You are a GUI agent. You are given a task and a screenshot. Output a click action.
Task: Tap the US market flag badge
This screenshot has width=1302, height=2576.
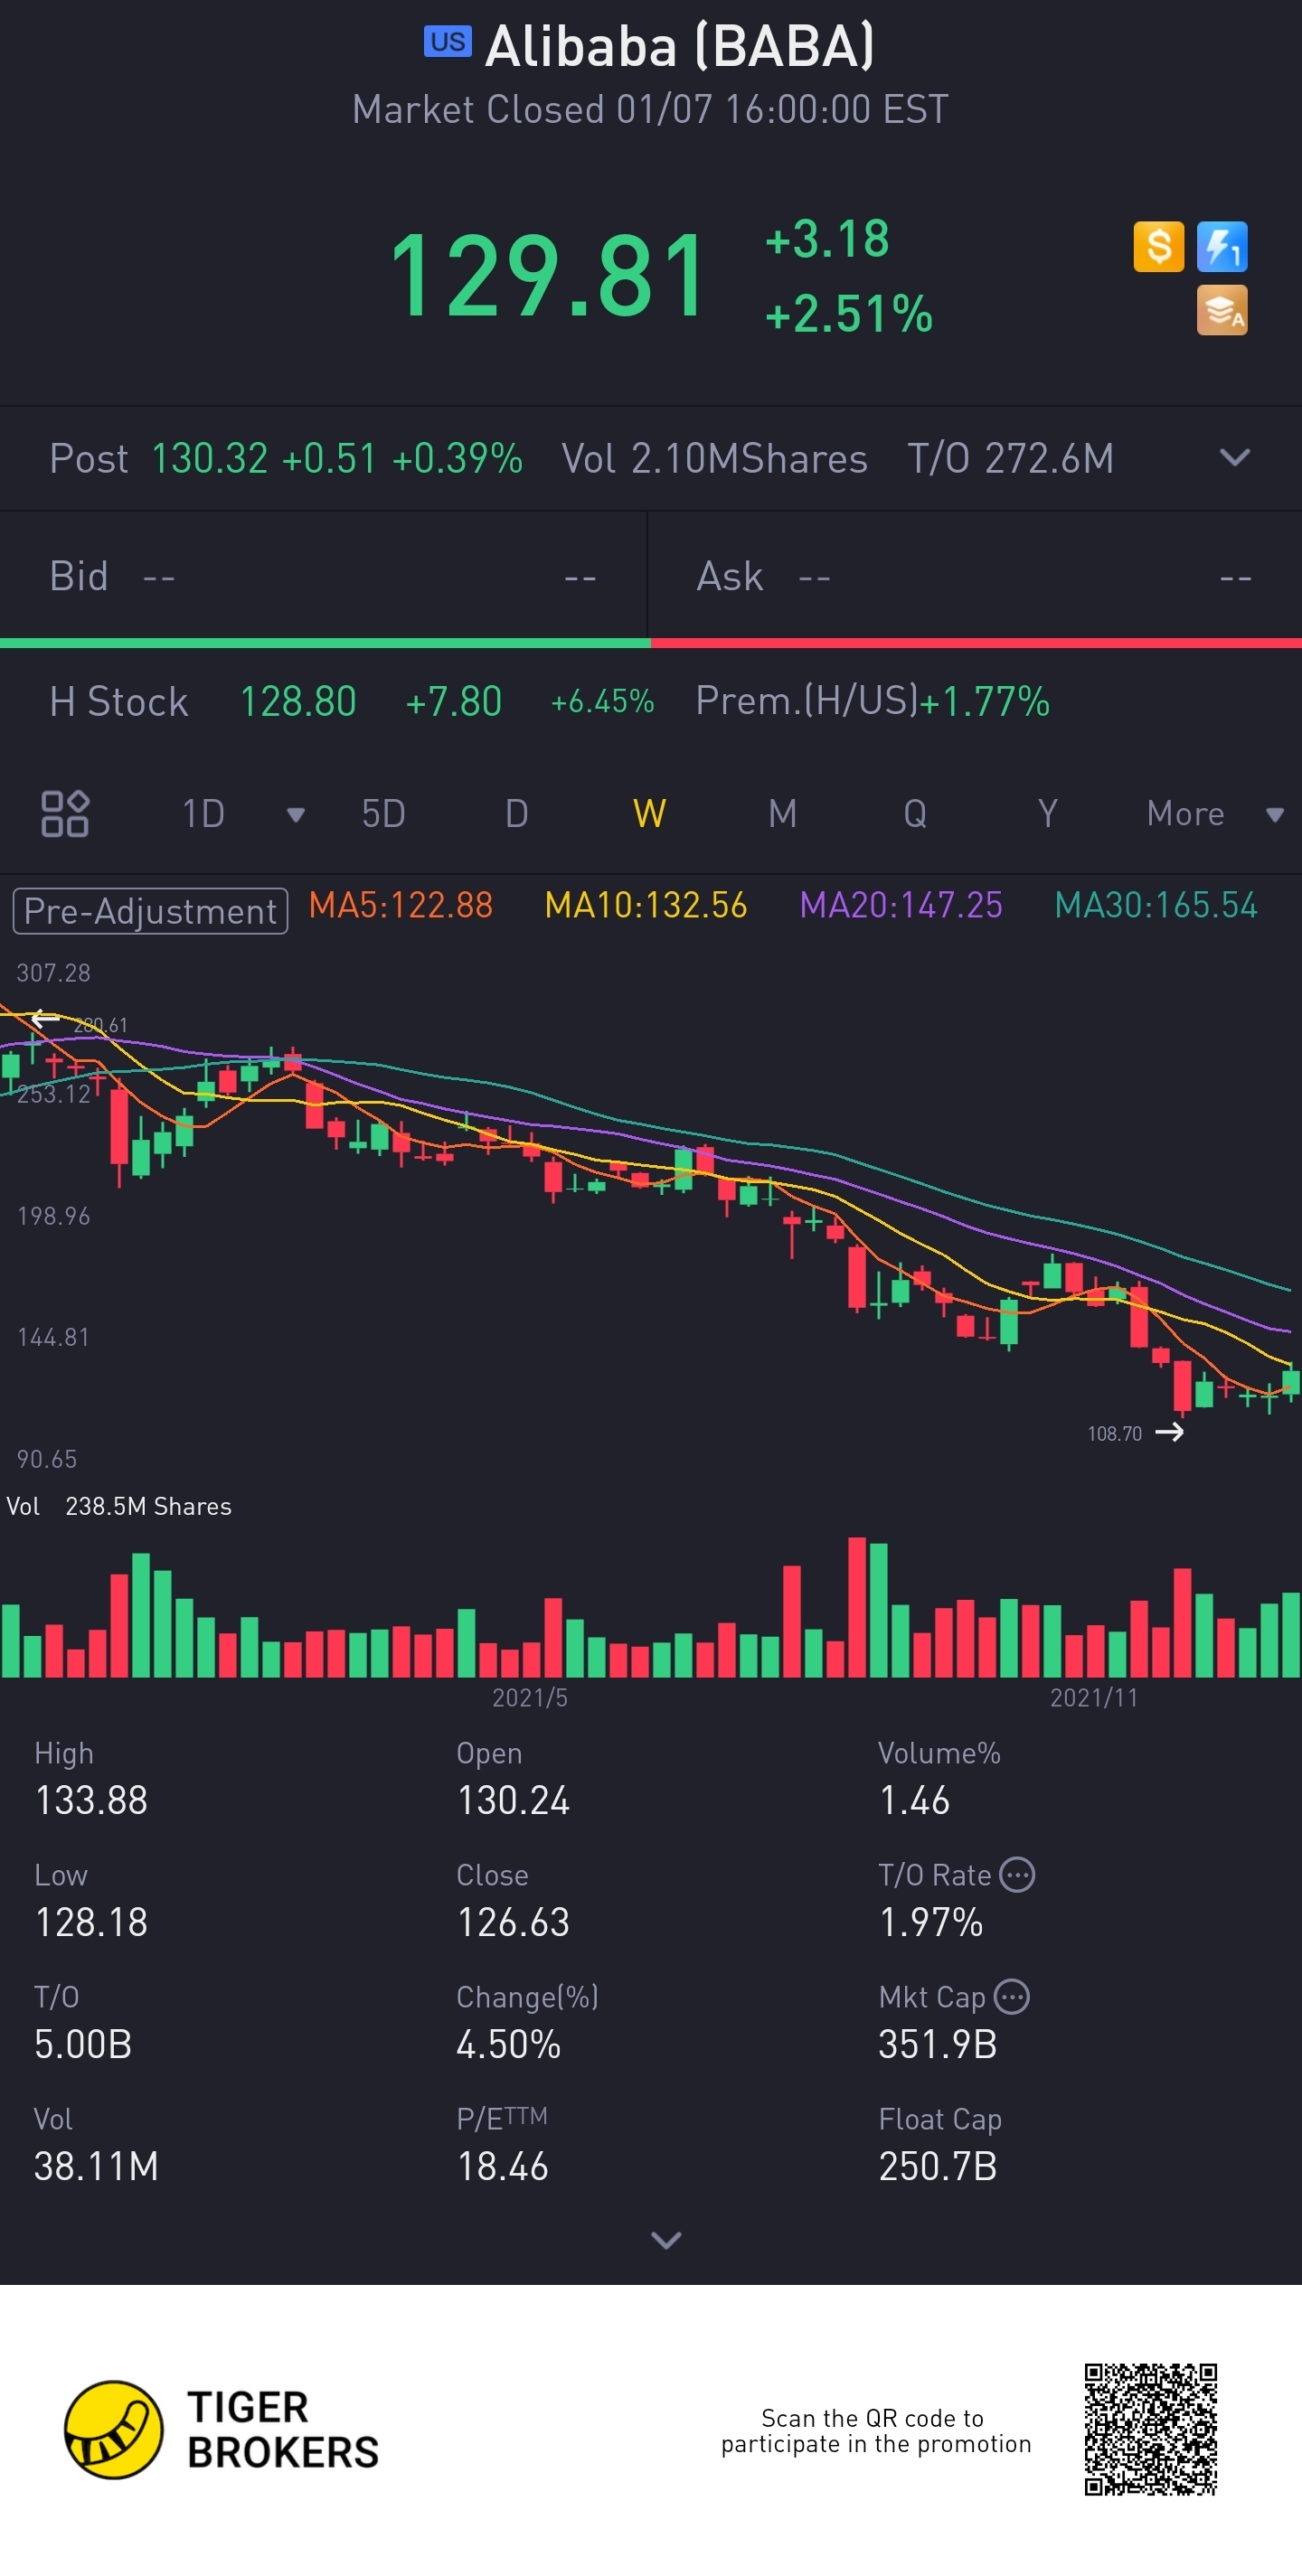pos(447,42)
